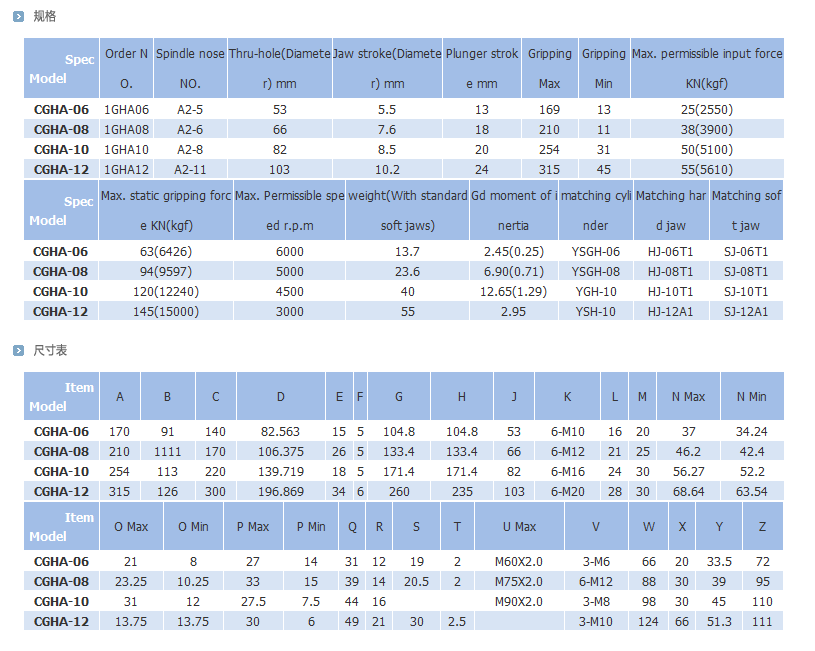Click B dimension value 1111
Viewport: 815px width, 651px height.
click(167, 452)
